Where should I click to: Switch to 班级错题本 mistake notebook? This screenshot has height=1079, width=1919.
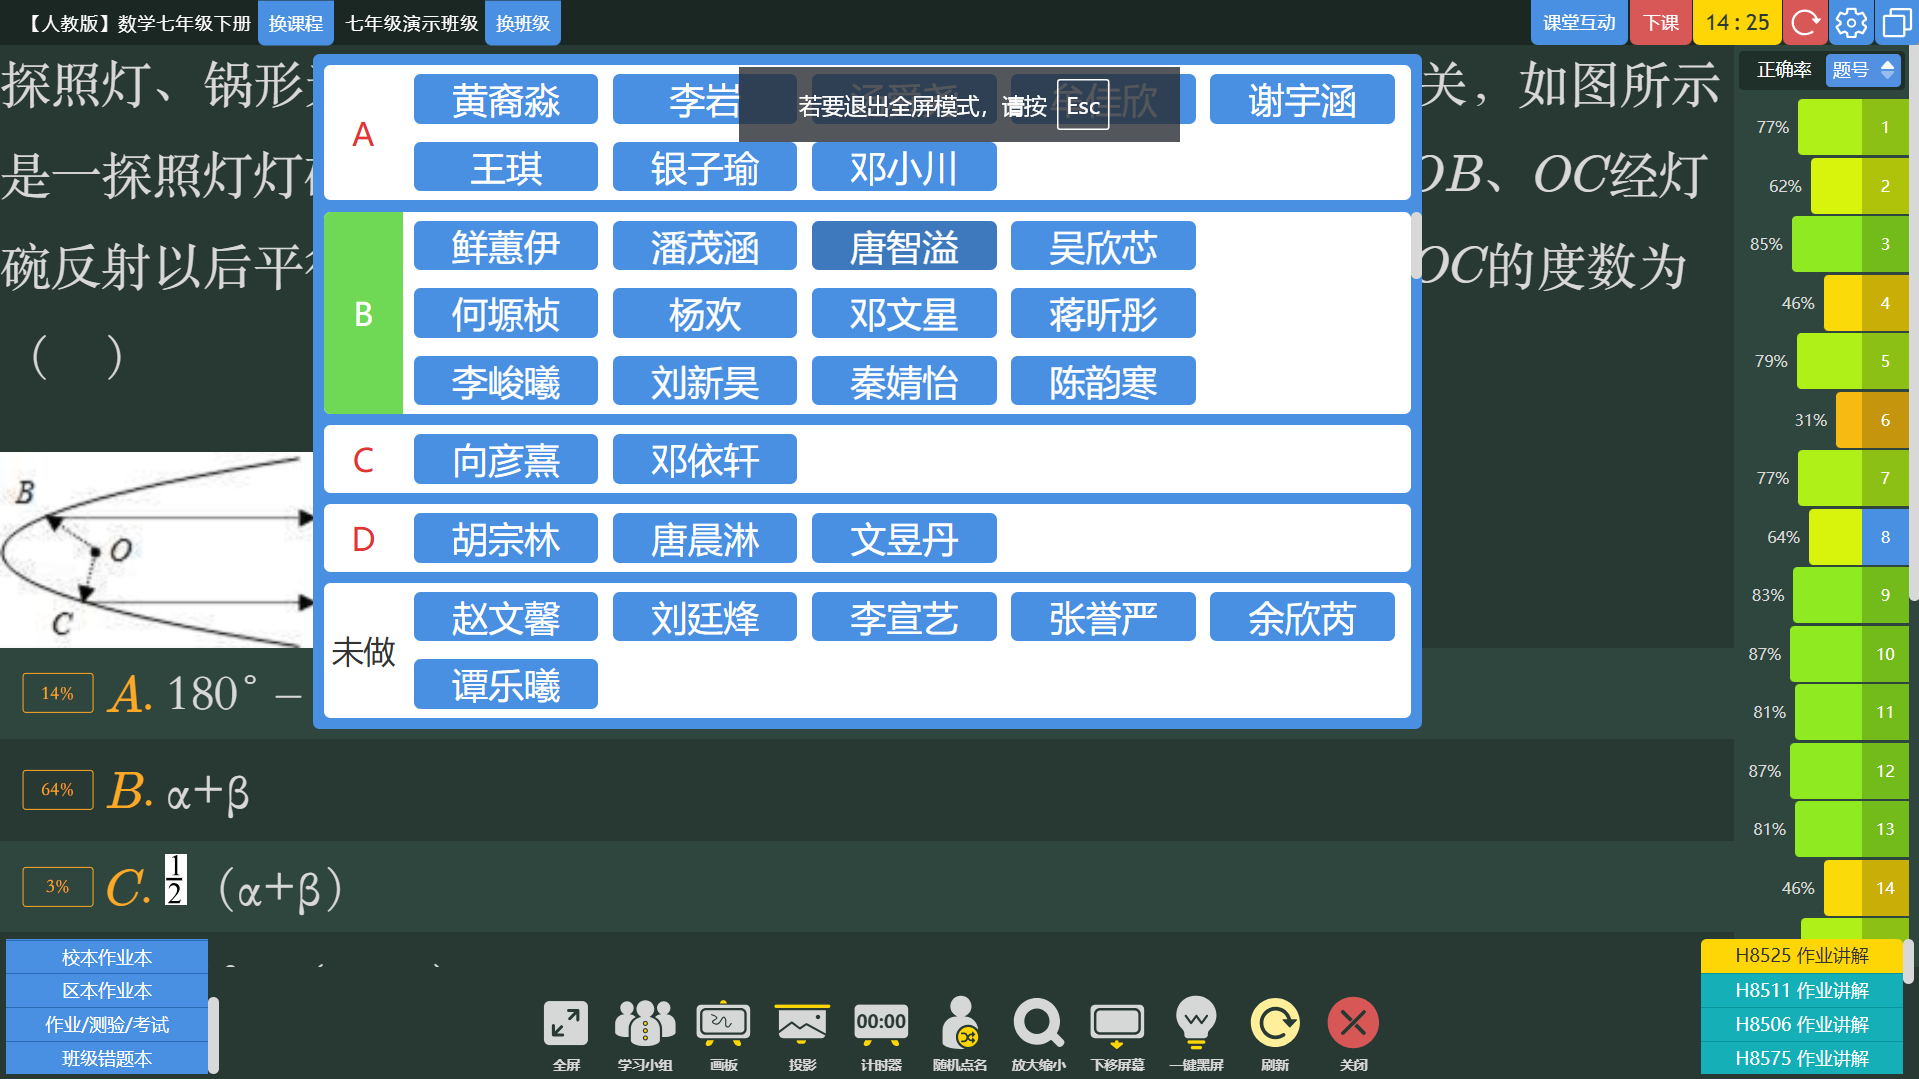[x=105, y=1057]
